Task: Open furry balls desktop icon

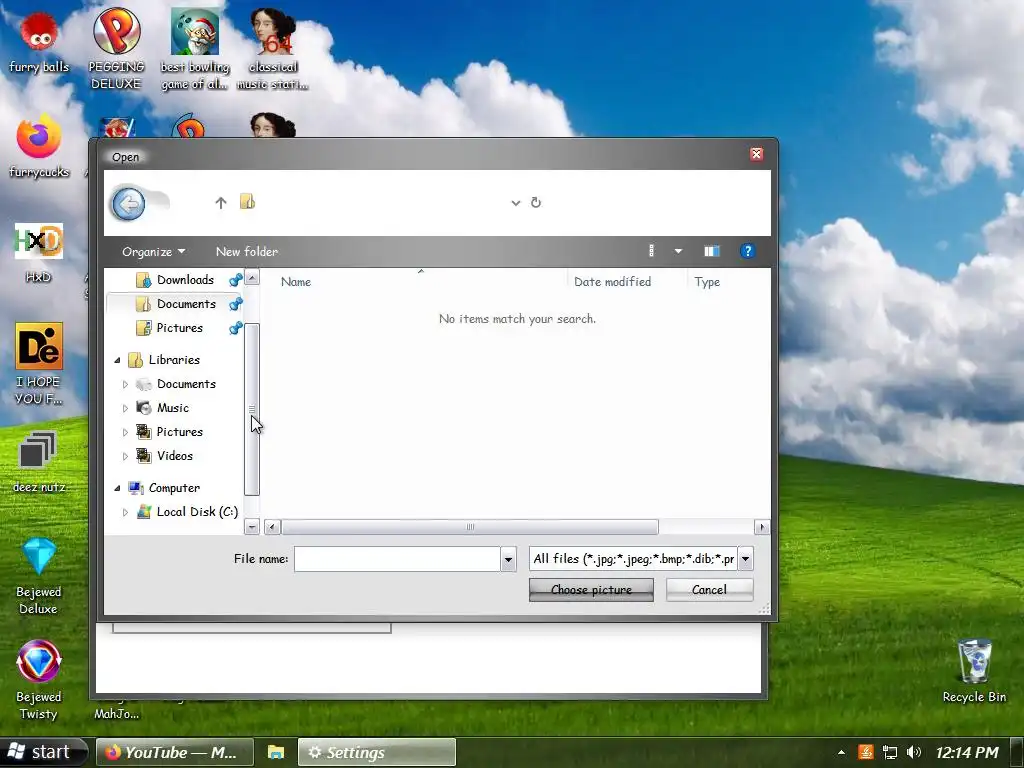Action: pyautogui.click(x=39, y=42)
